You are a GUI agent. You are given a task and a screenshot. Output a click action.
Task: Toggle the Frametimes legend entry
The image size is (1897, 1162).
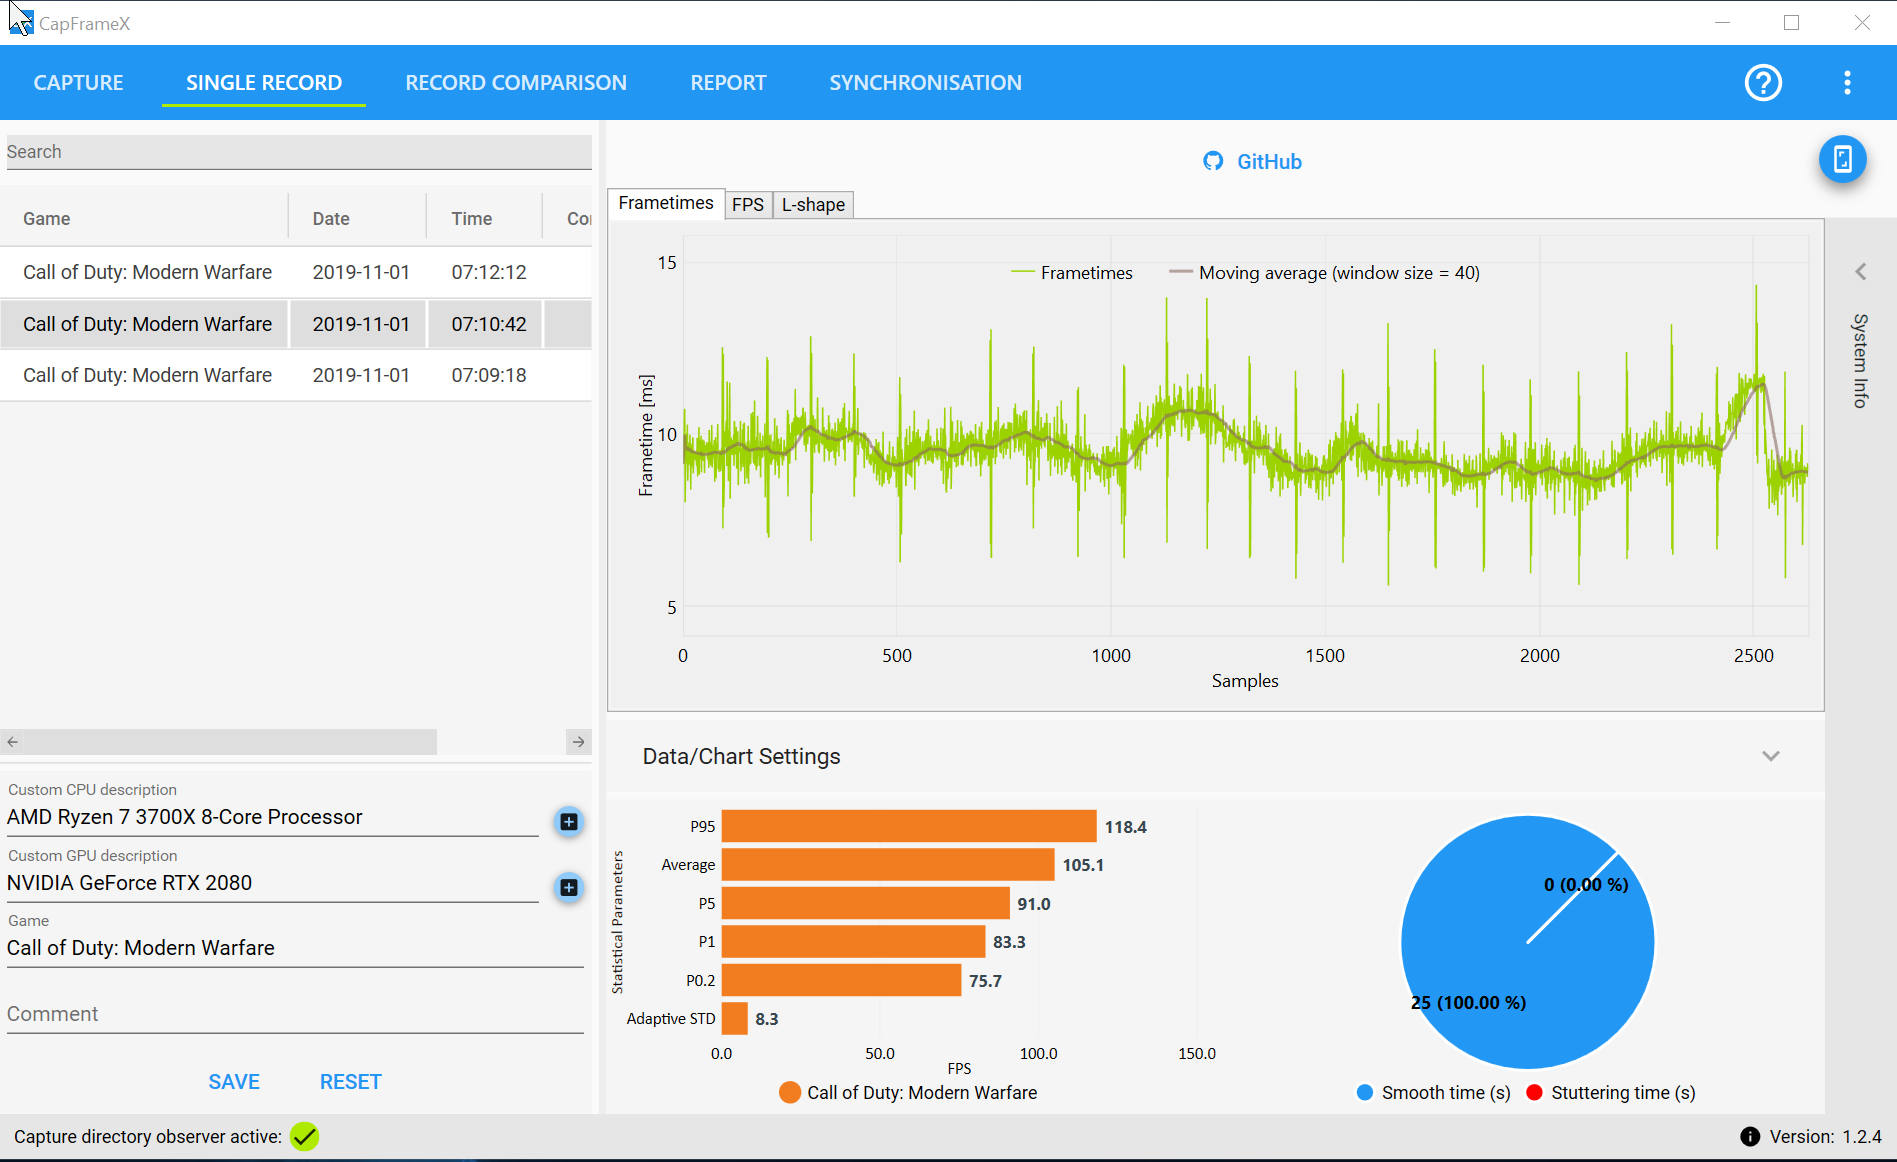pos(1072,273)
